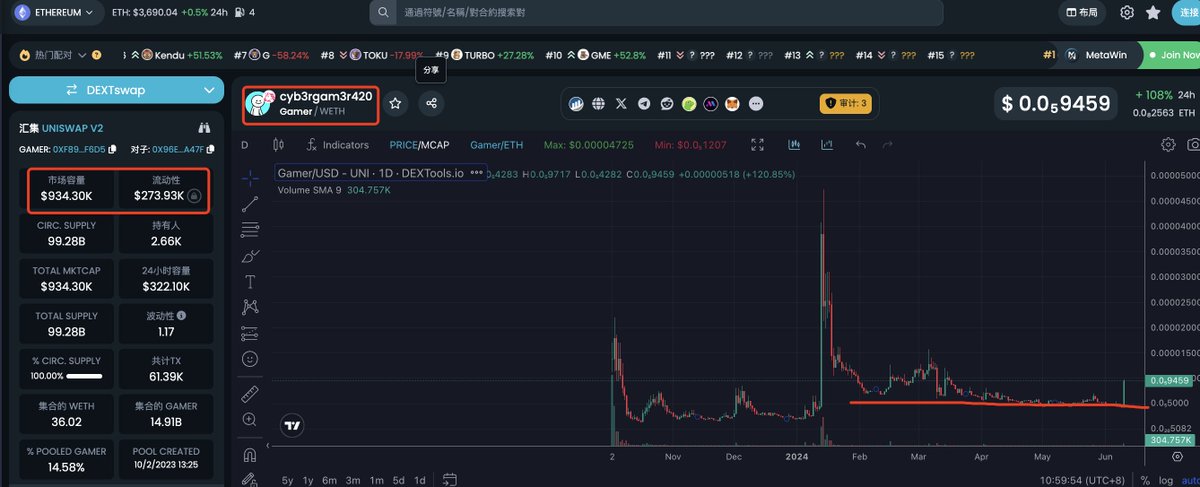The width and height of the screenshot is (1200, 487).
Task: Select the Fibonacci retracement tool
Action: point(250,230)
